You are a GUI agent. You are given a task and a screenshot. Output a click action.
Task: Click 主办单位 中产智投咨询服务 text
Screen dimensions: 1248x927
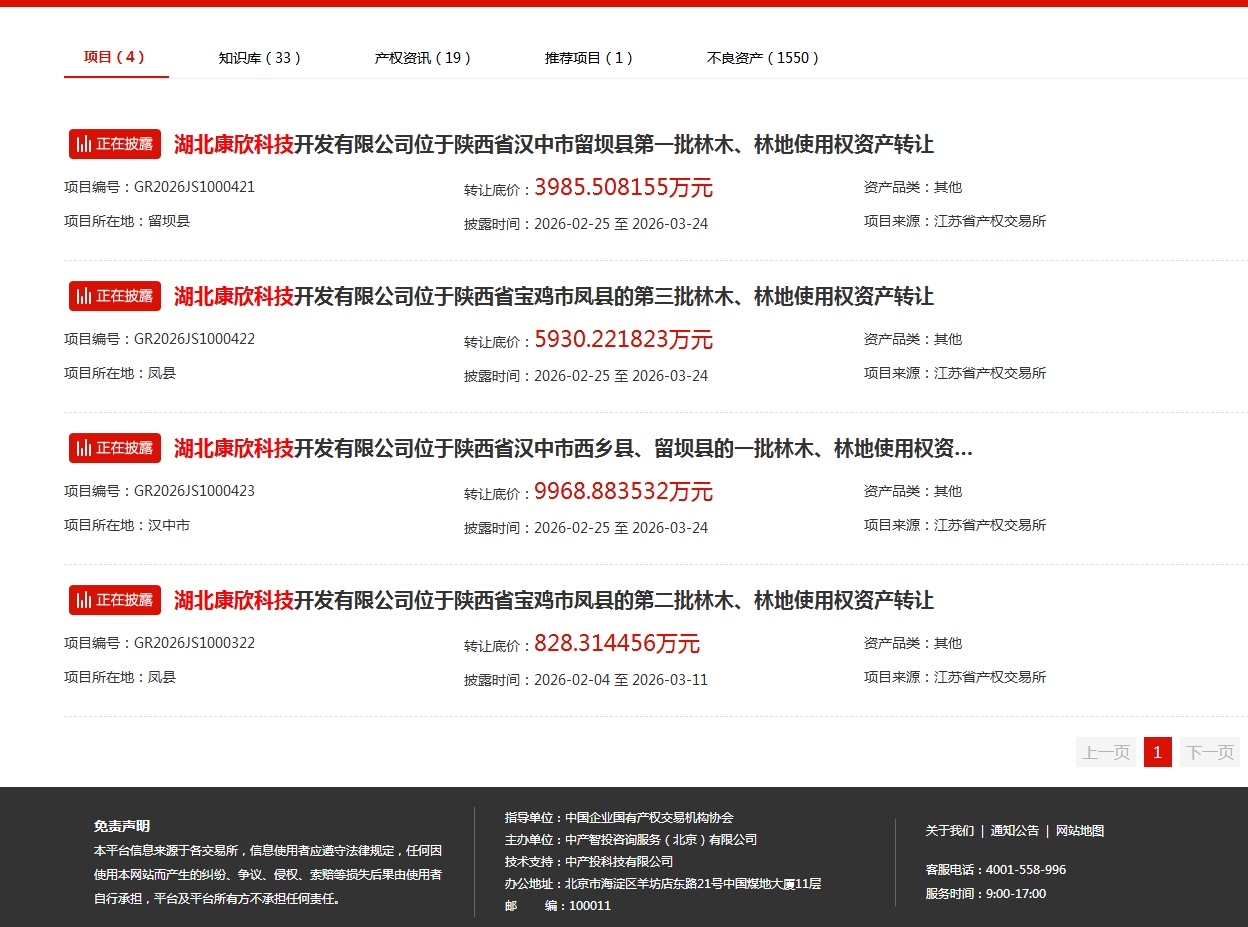click(631, 840)
